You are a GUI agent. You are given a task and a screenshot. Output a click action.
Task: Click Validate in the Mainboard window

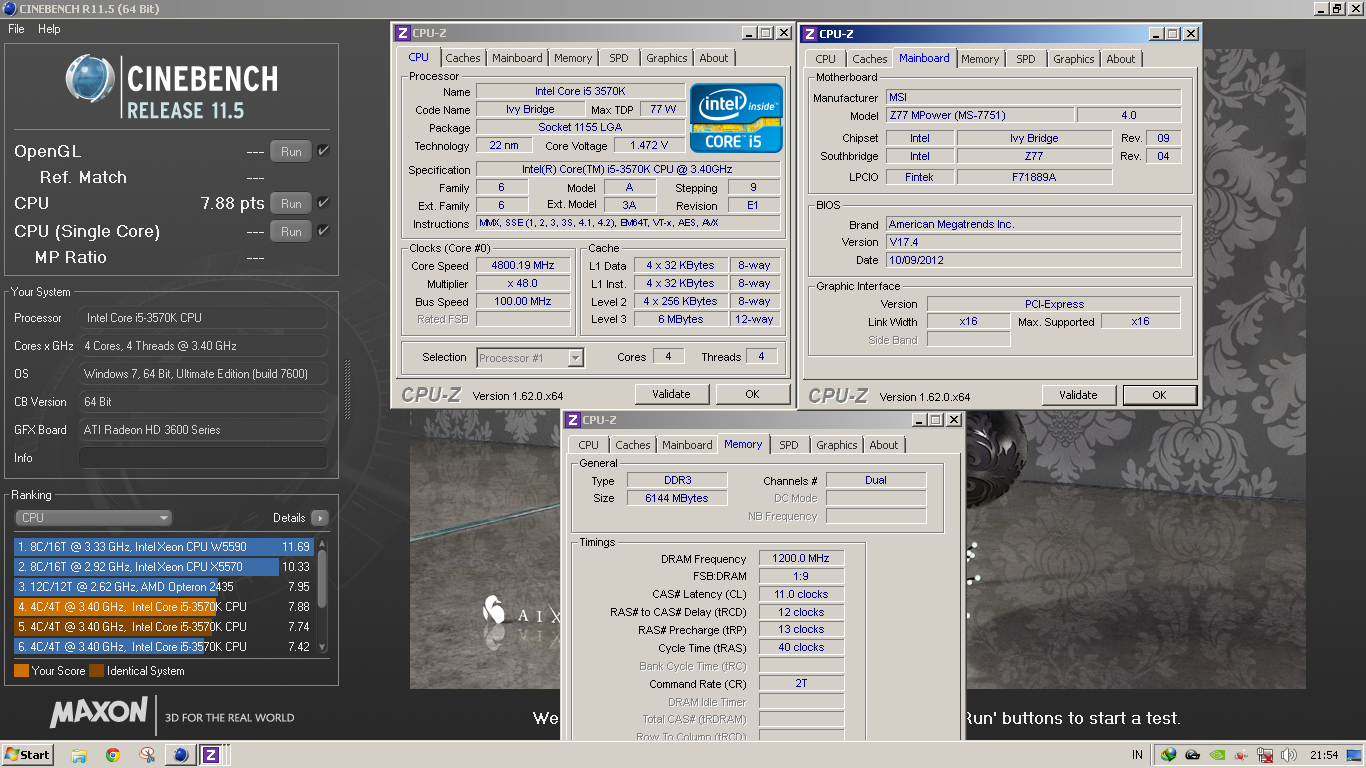pos(1078,395)
